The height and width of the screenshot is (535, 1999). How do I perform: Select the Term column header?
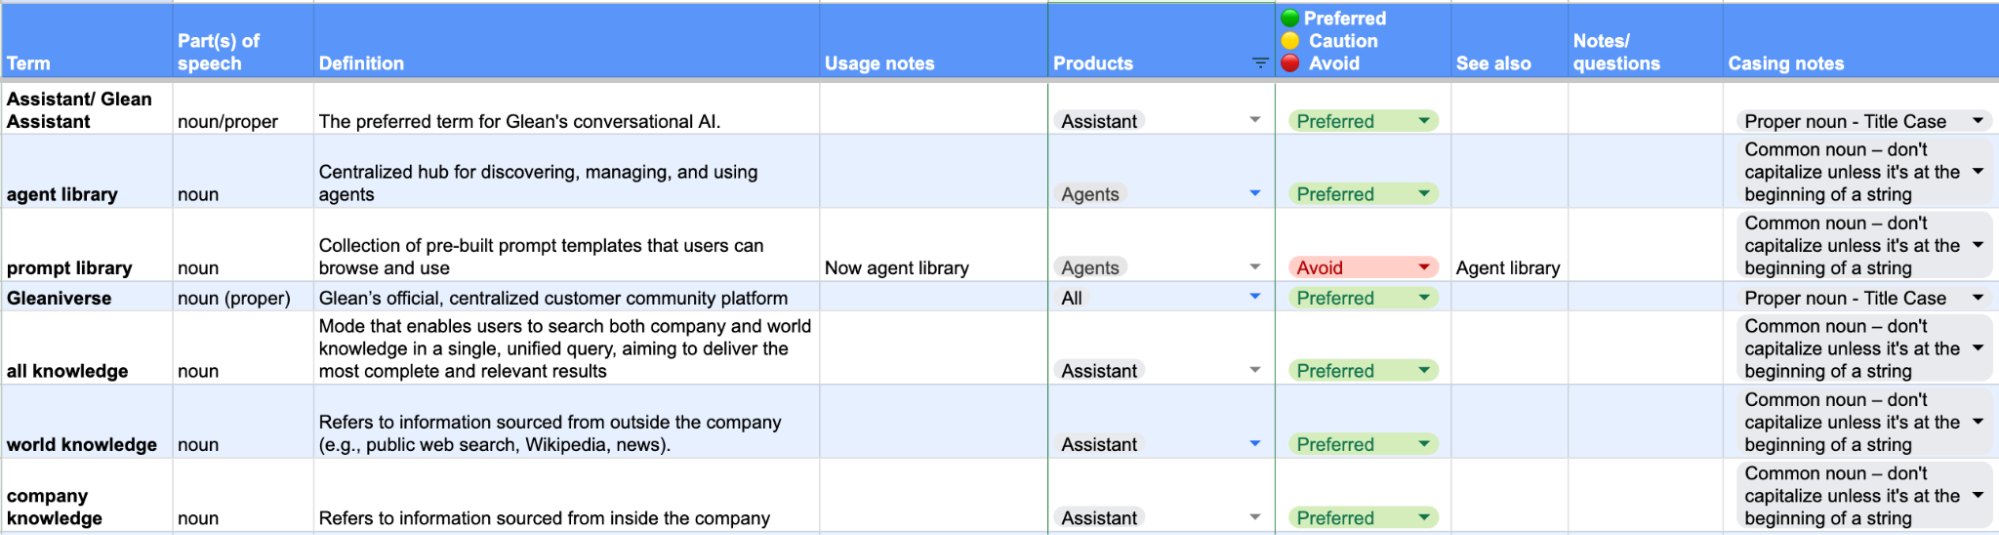point(86,41)
